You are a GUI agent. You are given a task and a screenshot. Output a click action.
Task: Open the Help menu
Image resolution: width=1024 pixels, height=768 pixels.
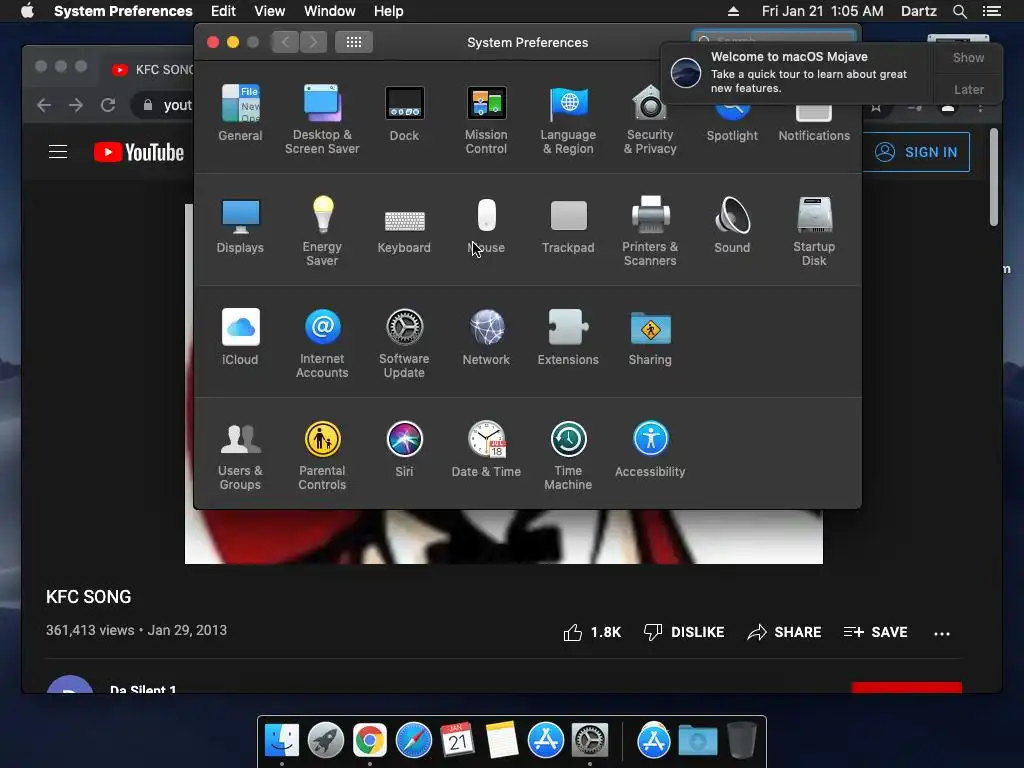click(389, 11)
